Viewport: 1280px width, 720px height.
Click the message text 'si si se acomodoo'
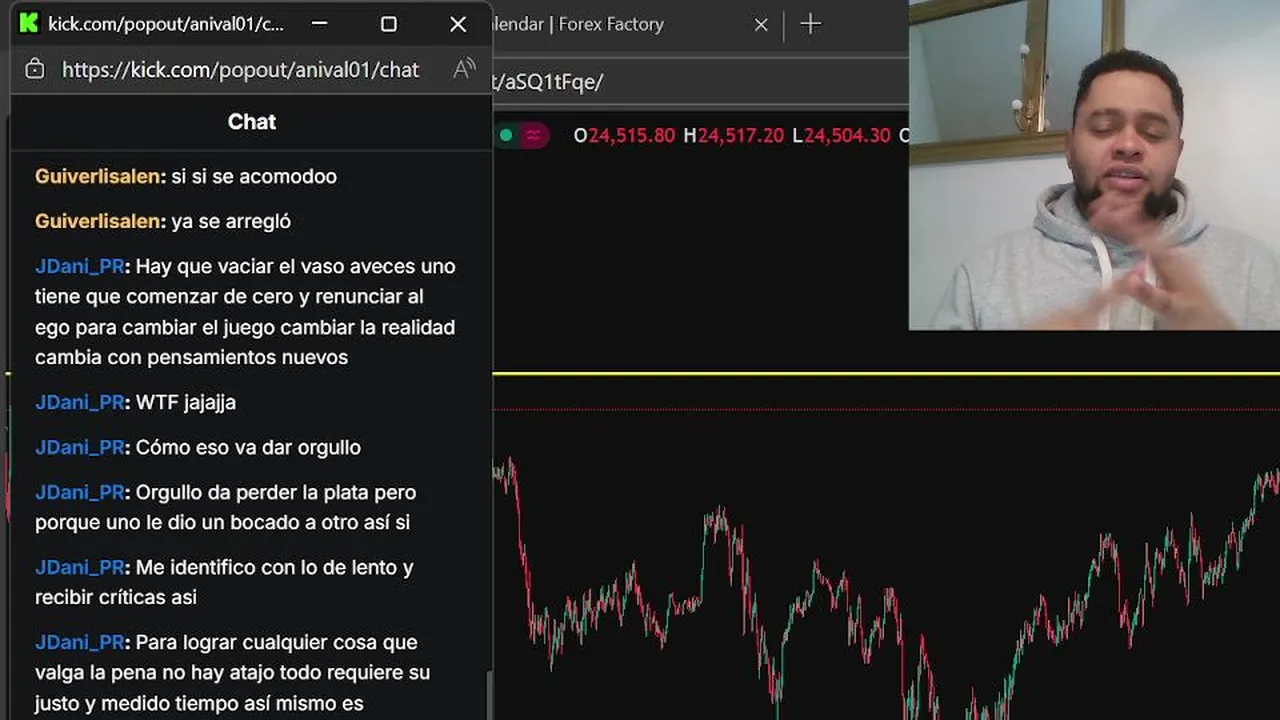pyautogui.click(x=254, y=176)
